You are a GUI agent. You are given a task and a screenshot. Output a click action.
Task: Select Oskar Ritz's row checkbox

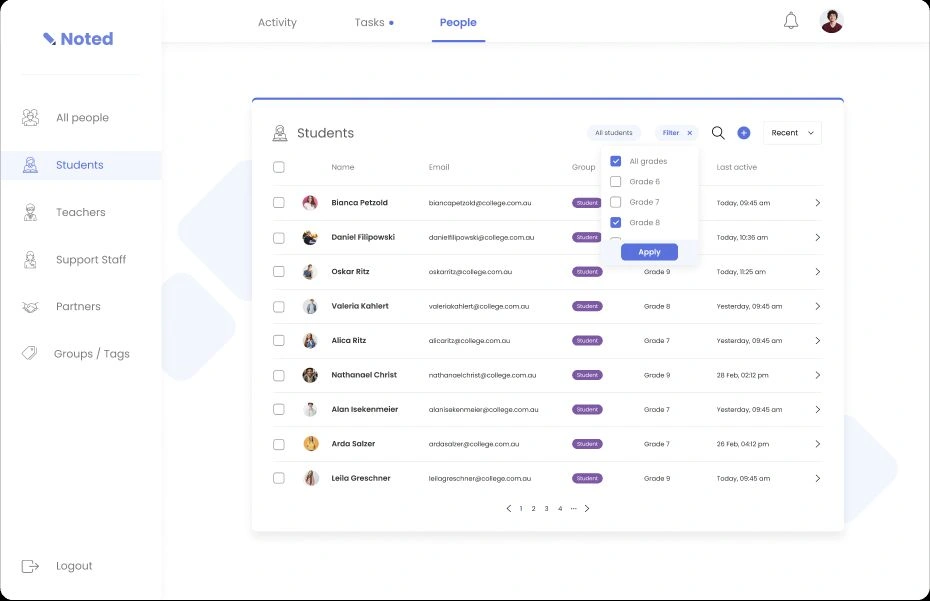point(279,272)
